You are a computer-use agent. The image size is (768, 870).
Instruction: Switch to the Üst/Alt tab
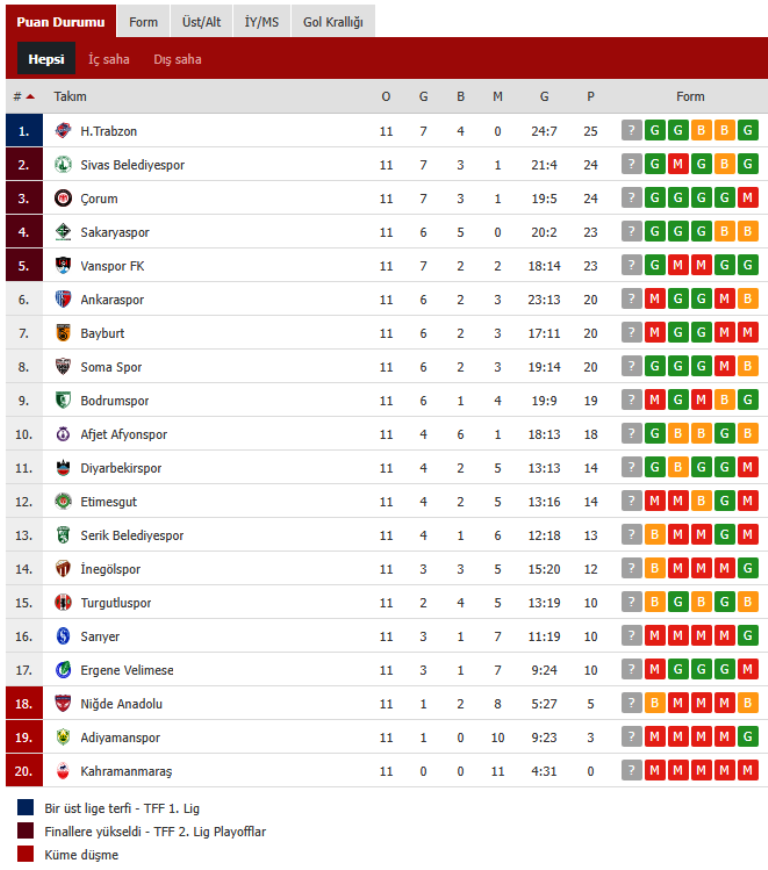pyautogui.click(x=201, y=22)
